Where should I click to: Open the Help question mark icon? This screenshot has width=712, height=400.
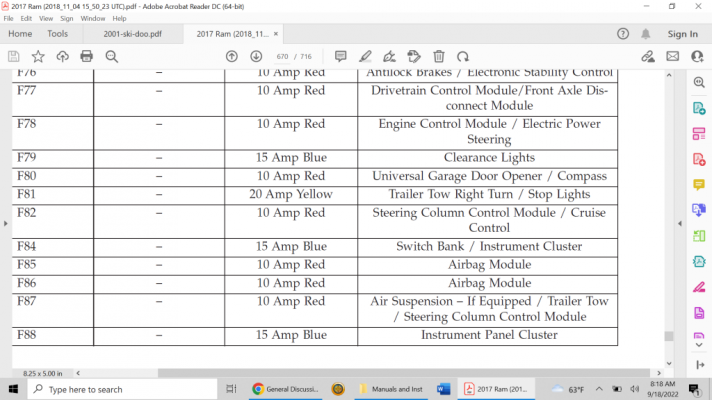(623, 34)
